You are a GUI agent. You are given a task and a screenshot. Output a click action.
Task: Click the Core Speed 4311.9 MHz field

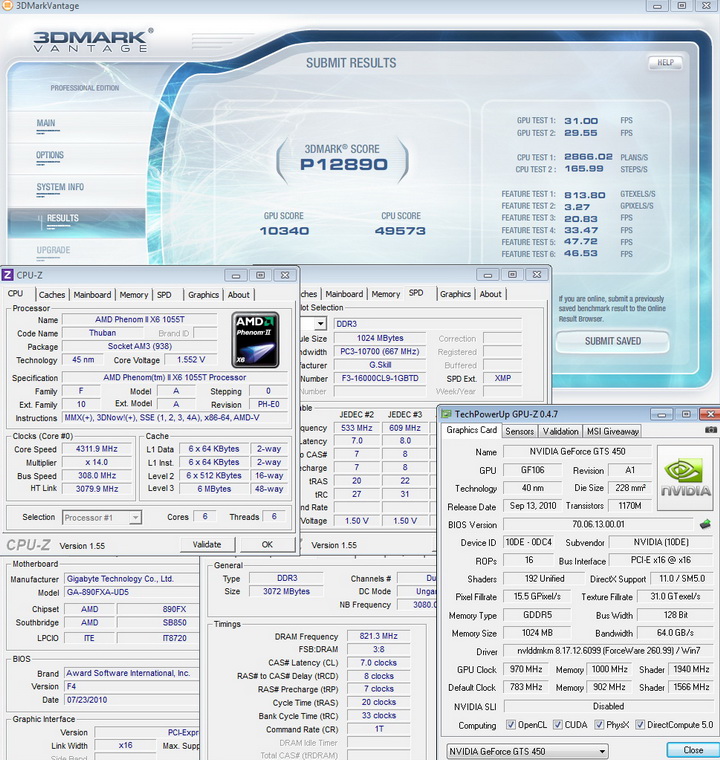tap(97, 449)
